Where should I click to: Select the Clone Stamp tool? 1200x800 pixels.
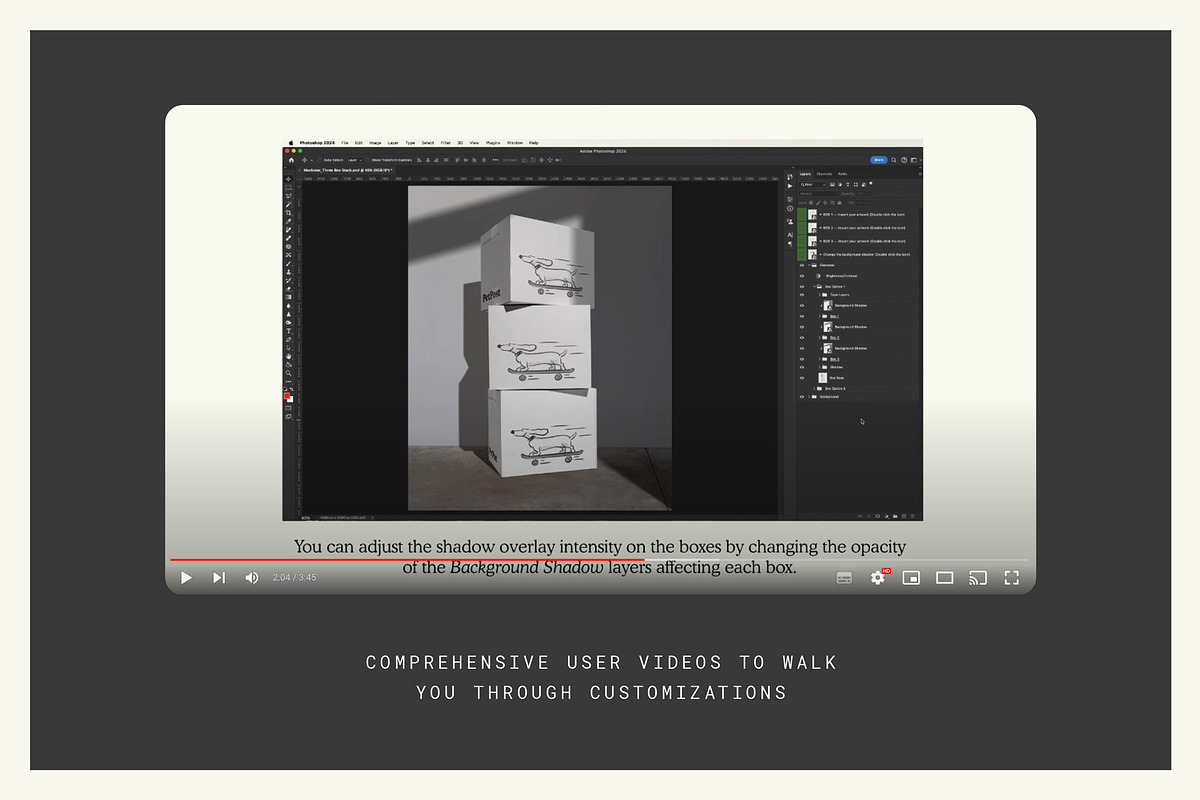pyautogui.click(x=288, y=272)
